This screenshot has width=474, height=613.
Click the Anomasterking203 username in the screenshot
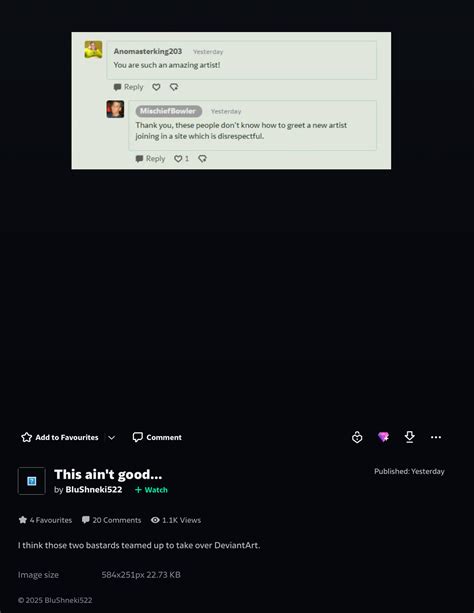(x=148, y=51)
